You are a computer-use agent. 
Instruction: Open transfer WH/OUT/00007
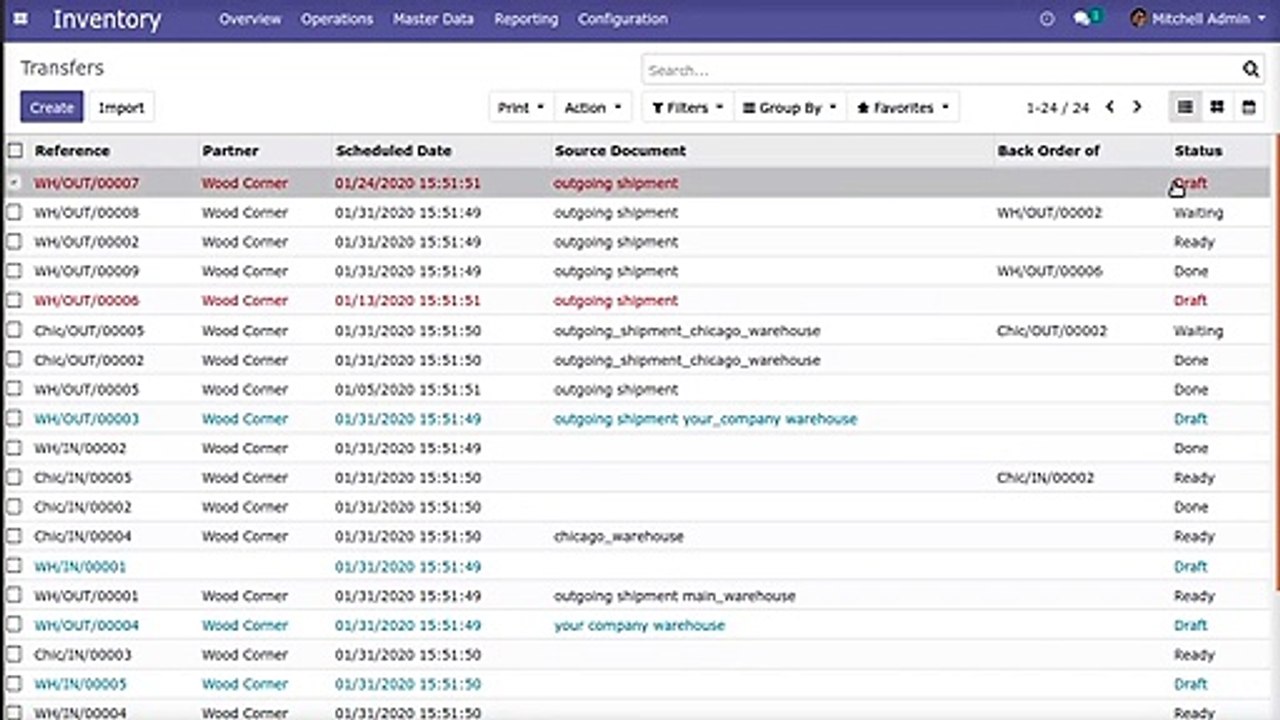tap(86, 183)
